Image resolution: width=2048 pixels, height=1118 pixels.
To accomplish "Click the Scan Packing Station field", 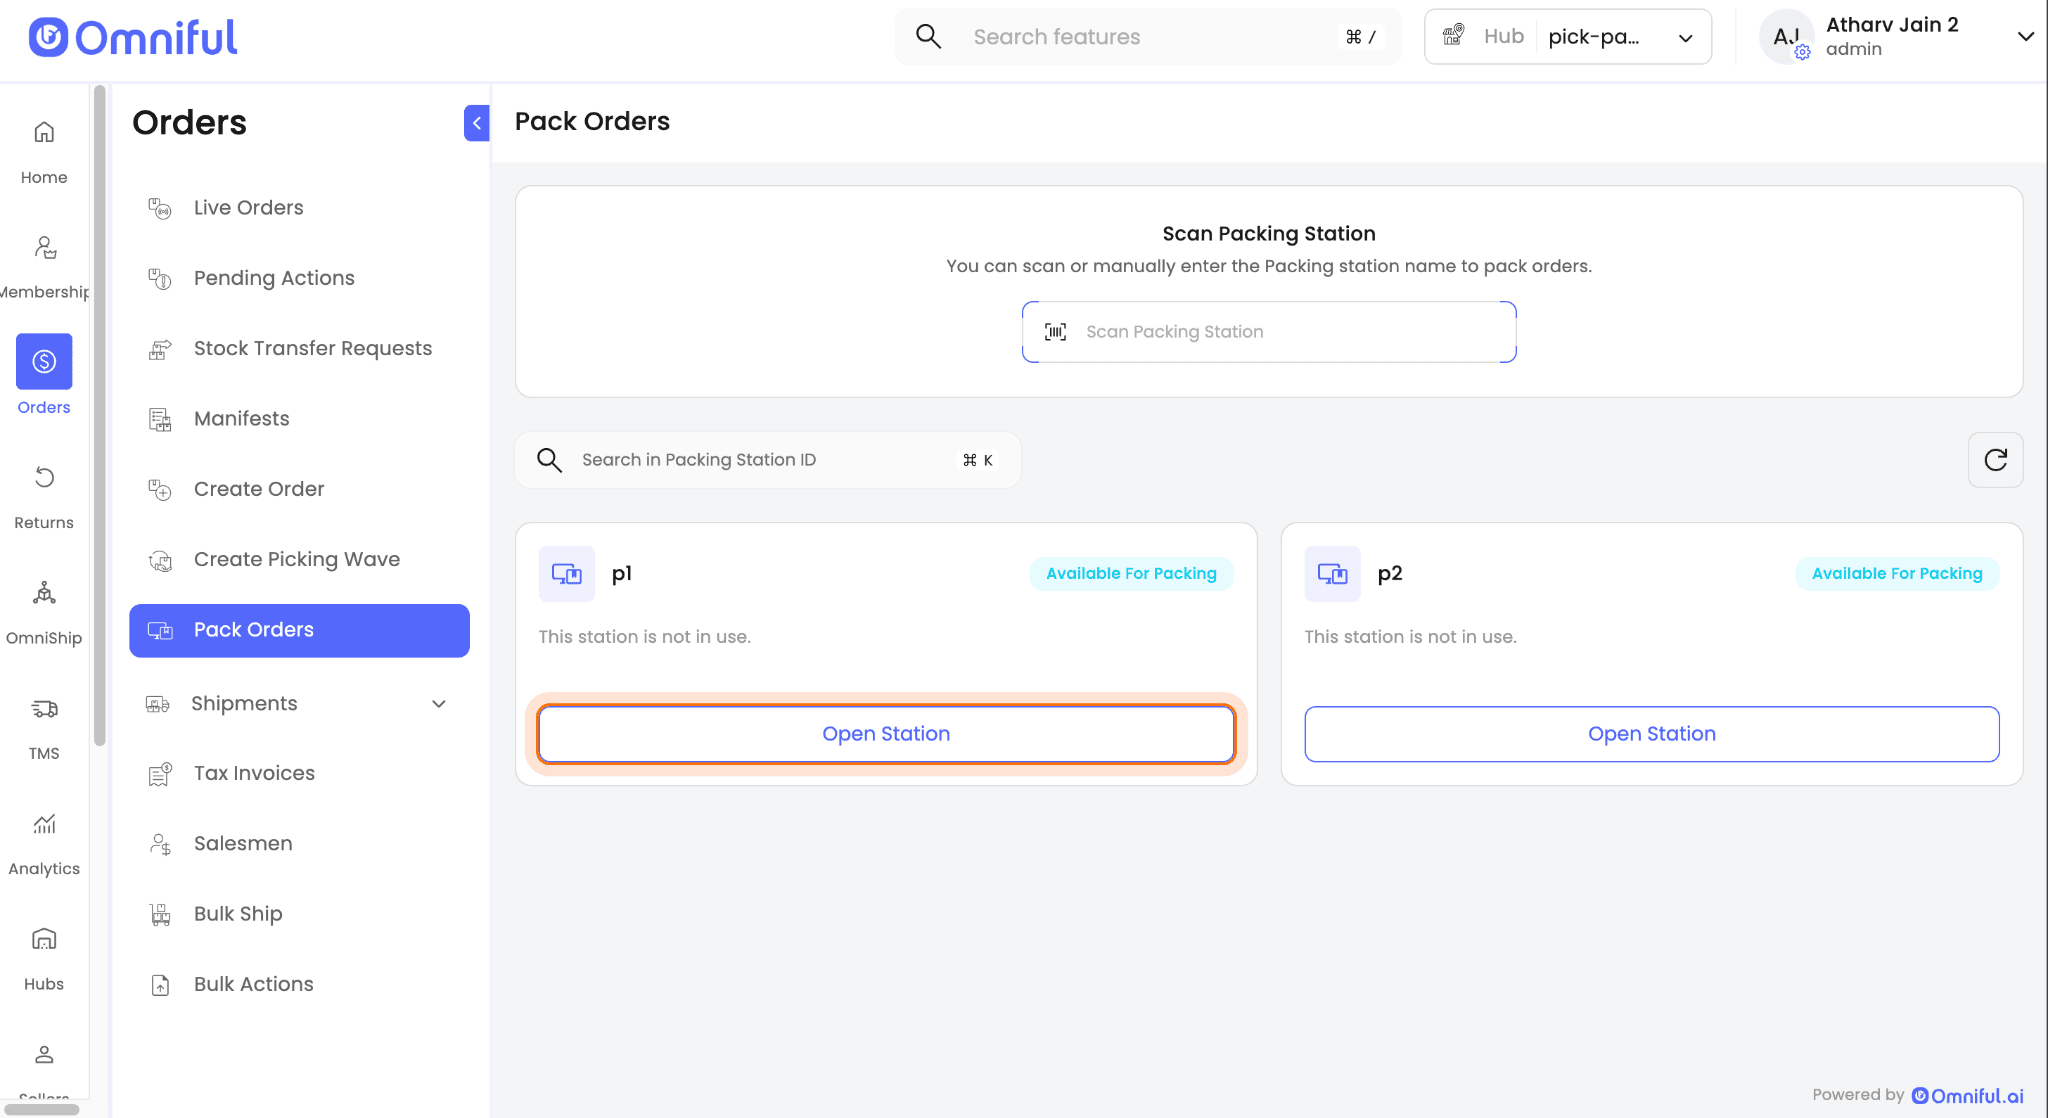I will [x=1268, y=332].
